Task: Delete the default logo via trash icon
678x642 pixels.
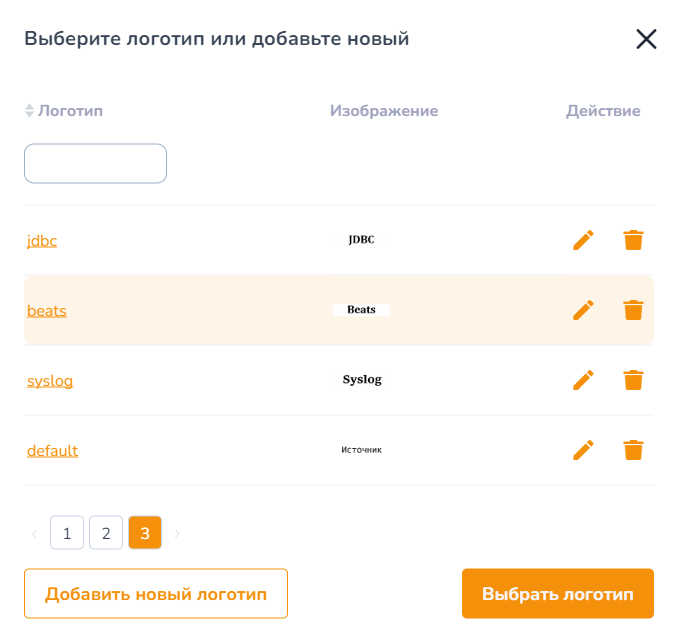Action: (633, 450)
